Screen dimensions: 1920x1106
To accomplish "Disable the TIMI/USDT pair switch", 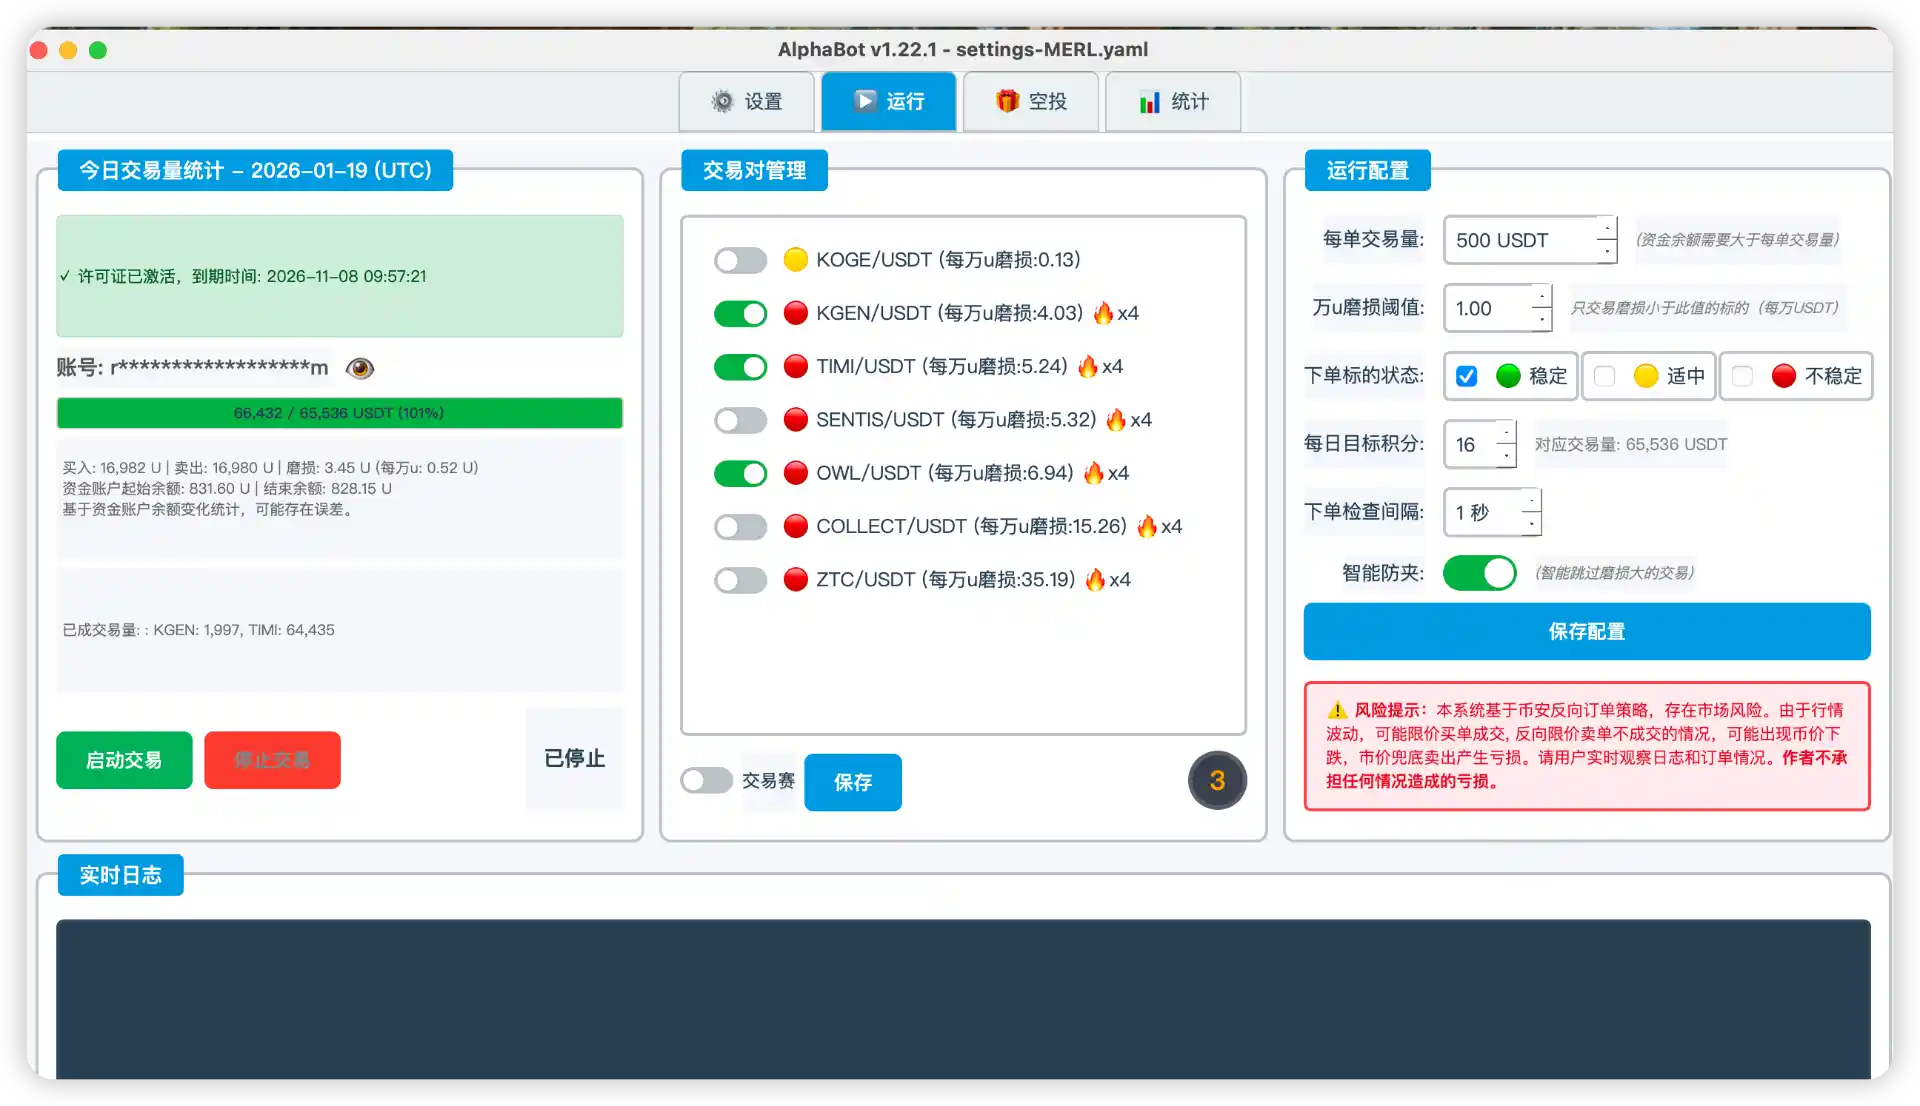I will [740, 367].
